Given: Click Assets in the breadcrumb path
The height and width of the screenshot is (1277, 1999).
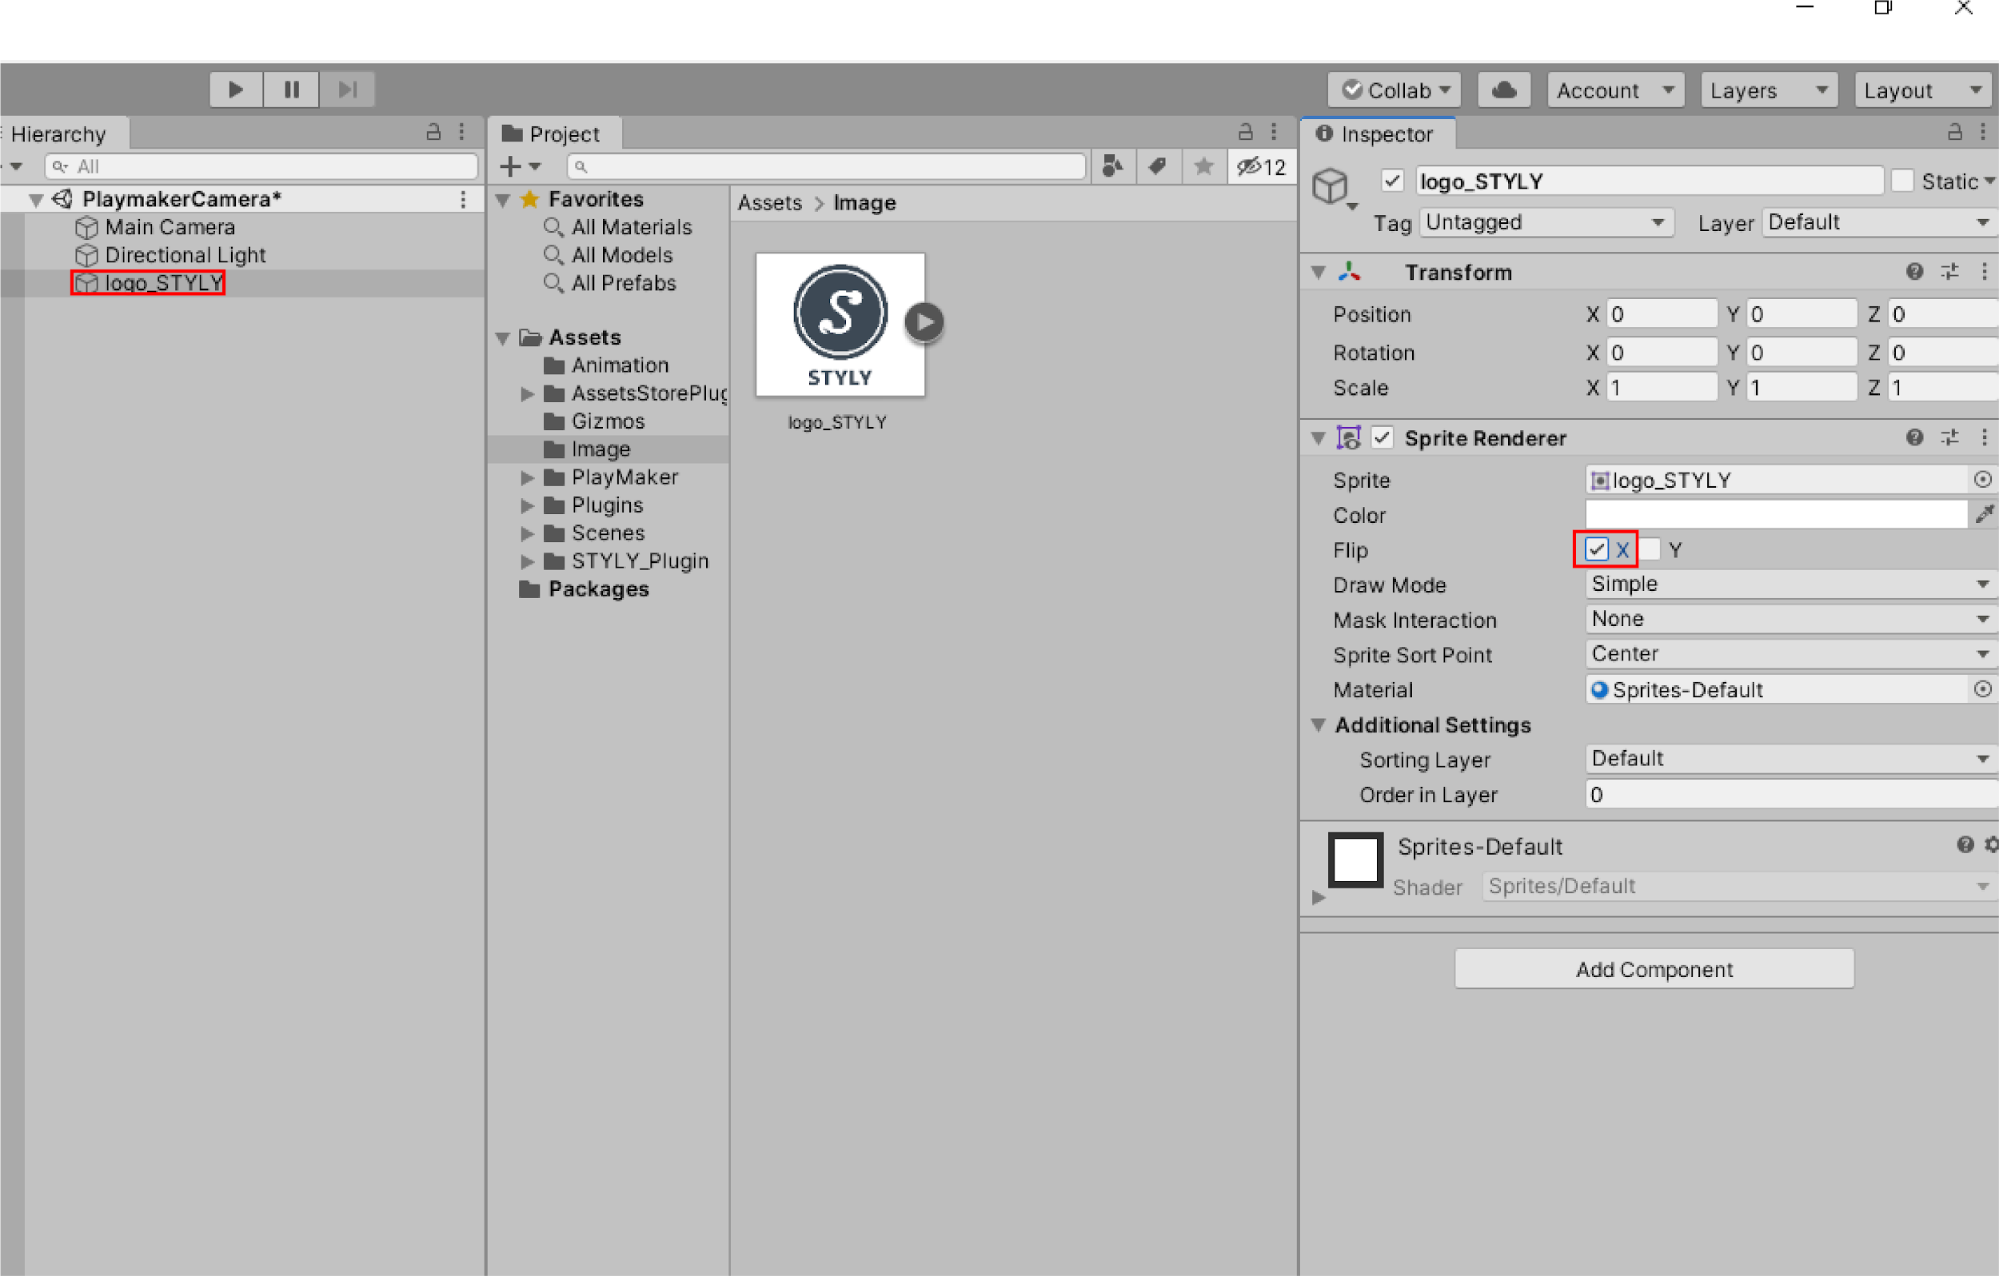Looking at the screenshot, I should pyautogui.click(x=769, y=203).
